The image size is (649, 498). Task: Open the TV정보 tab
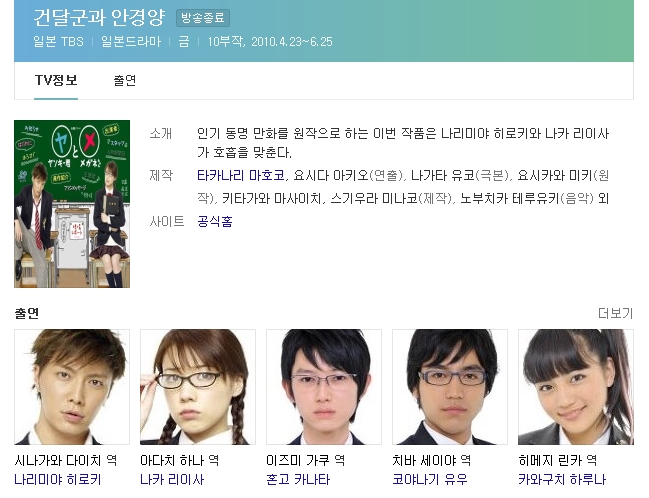click(x=56, y=80)
